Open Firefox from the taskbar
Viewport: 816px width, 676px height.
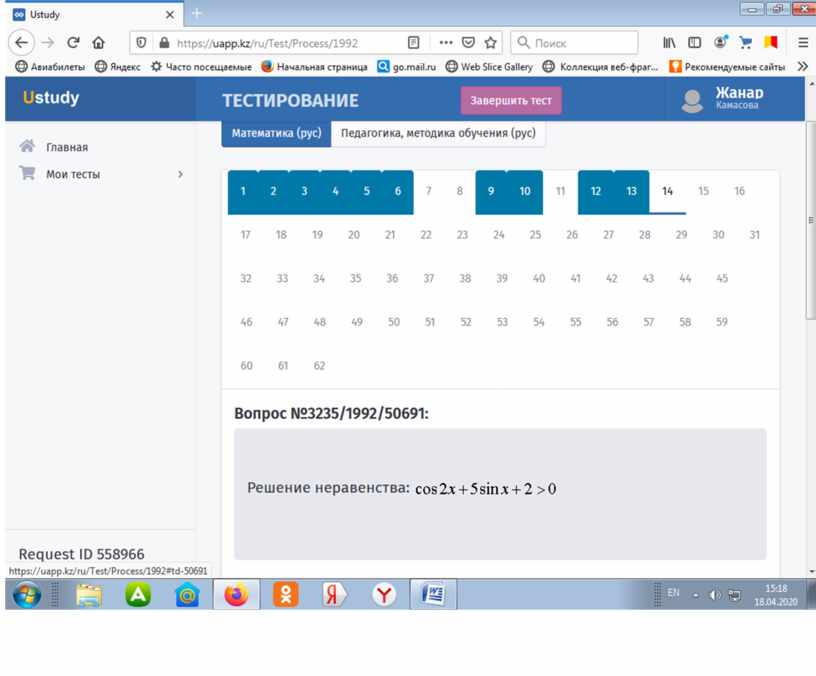pos(236,594)
